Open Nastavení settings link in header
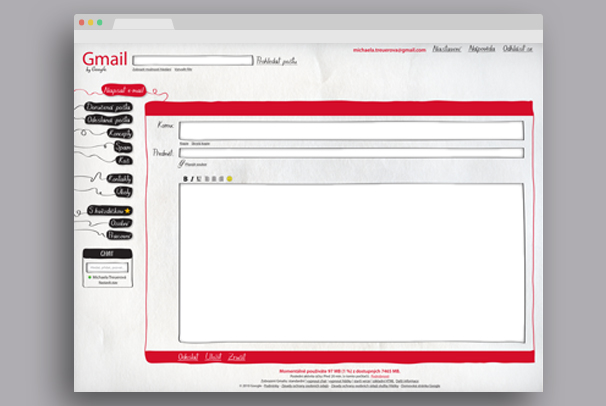The height and width of the screenshot is (406, 606). (x=446, y=49)
